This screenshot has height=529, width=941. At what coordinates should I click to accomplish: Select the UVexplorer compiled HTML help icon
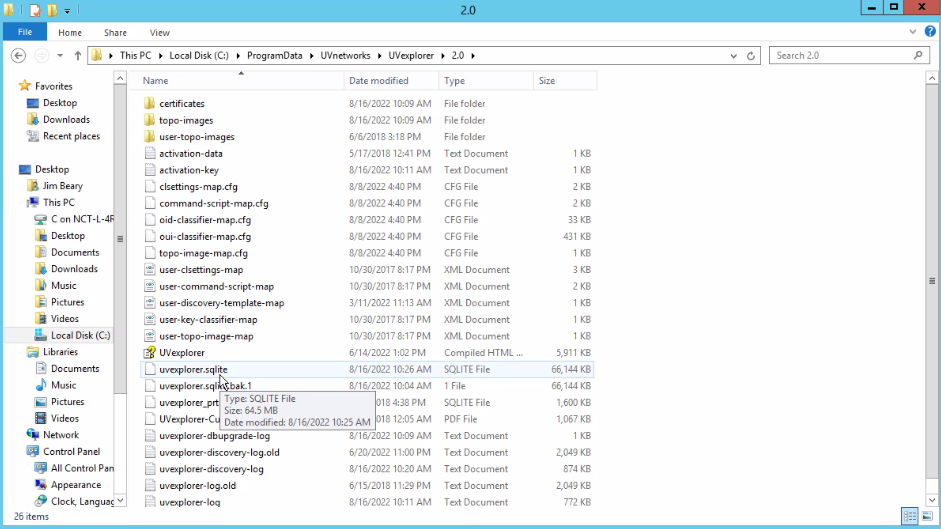click(x=150, y=352)
